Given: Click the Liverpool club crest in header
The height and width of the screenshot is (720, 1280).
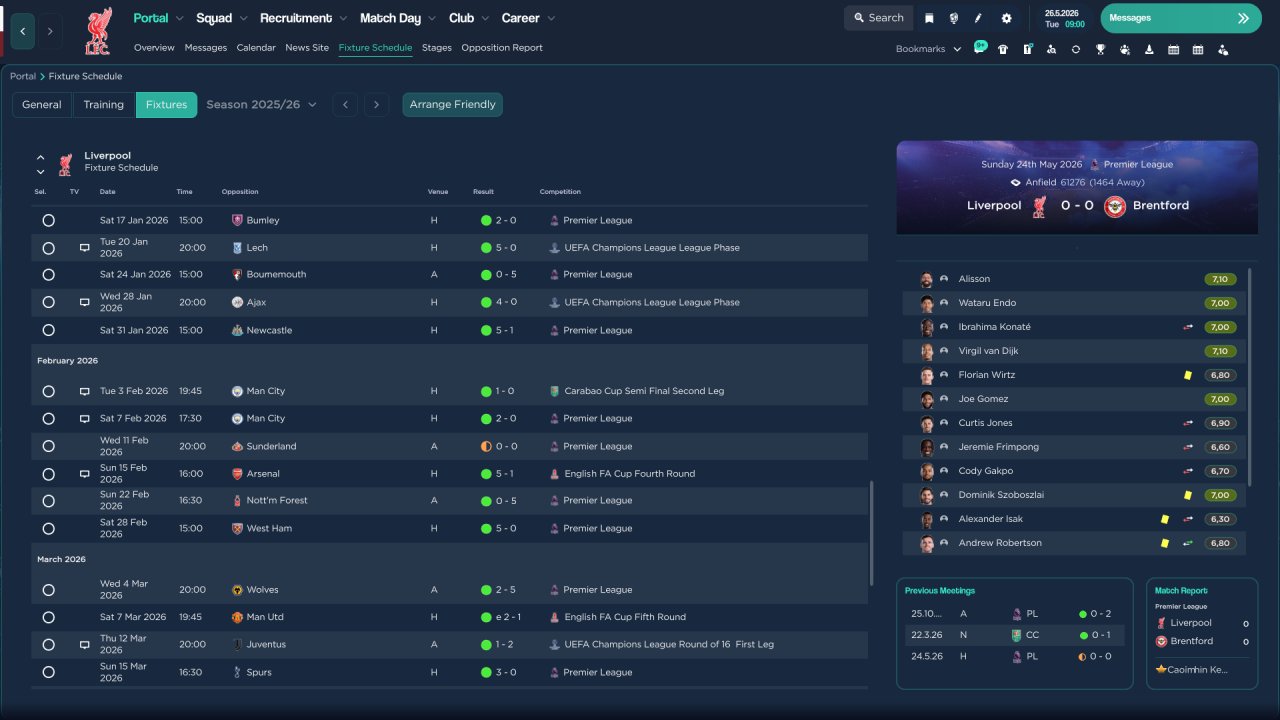Looking at the screenshot, I should coord(98,31).
